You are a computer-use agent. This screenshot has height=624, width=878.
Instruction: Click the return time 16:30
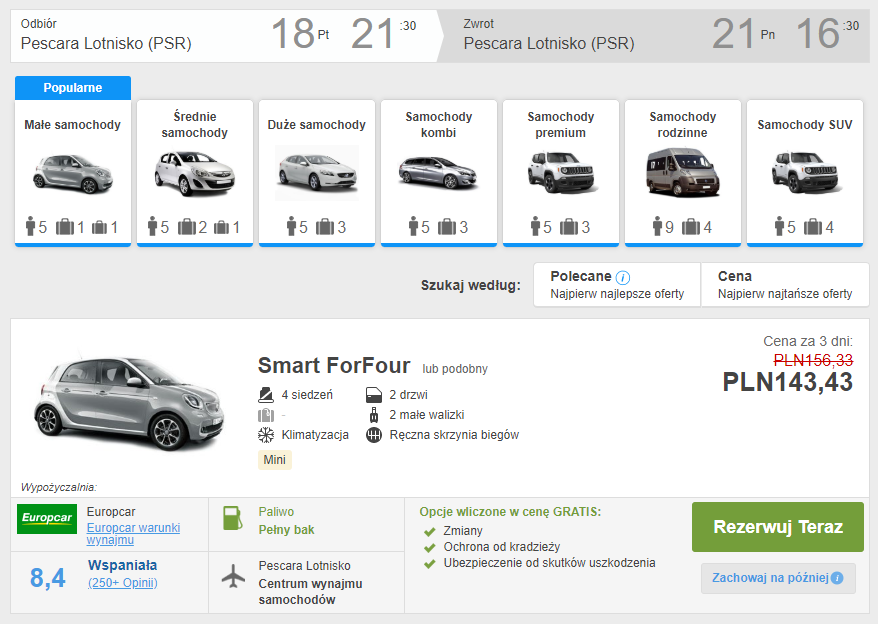(x=827, y=34)
